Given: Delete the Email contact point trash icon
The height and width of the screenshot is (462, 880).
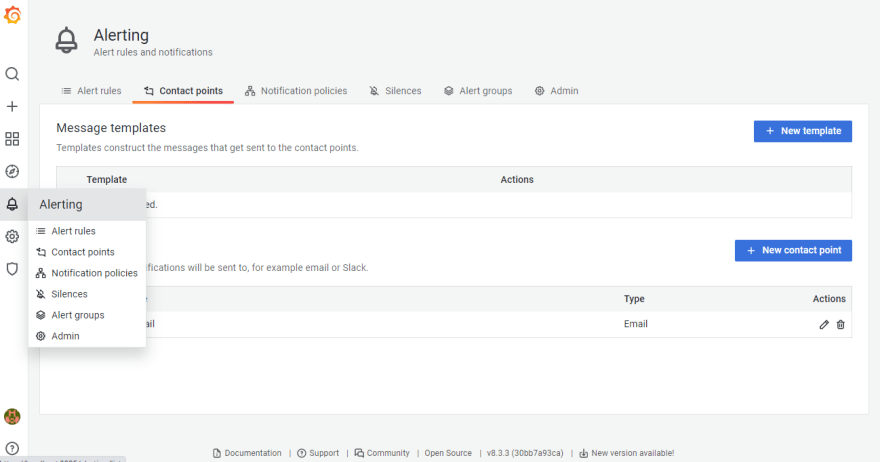Looking at the screenshot, I should [x=841, y=324].
